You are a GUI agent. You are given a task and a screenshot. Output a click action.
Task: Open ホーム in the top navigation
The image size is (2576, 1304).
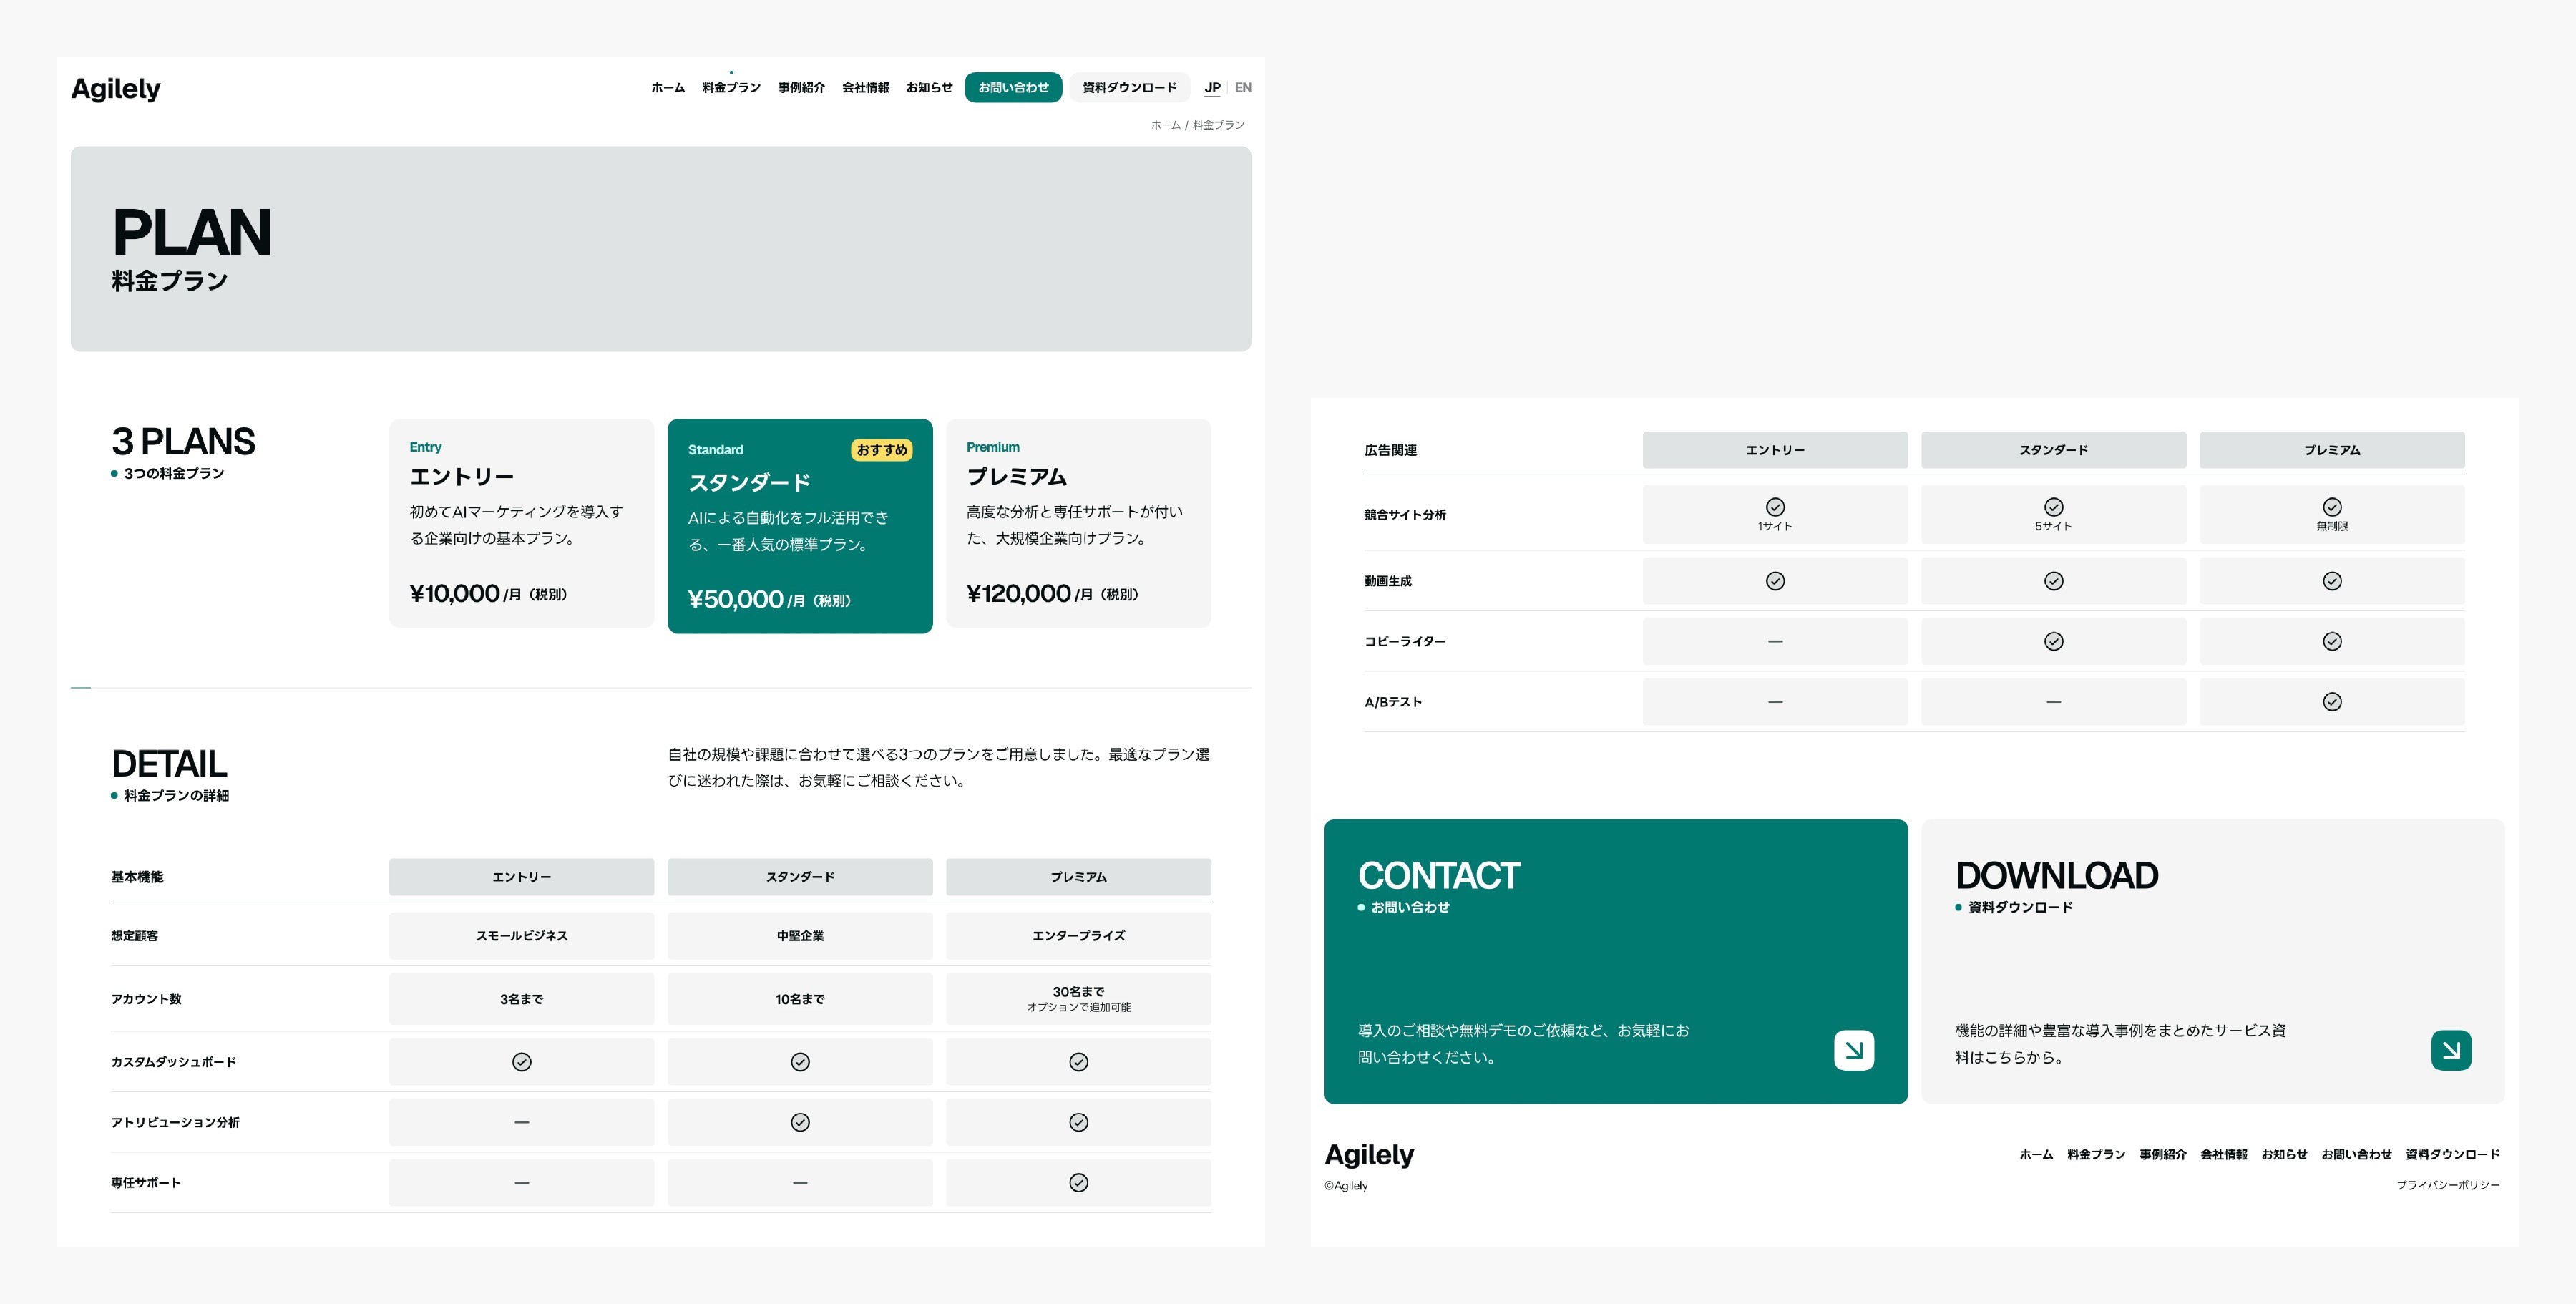pos(668,88)
